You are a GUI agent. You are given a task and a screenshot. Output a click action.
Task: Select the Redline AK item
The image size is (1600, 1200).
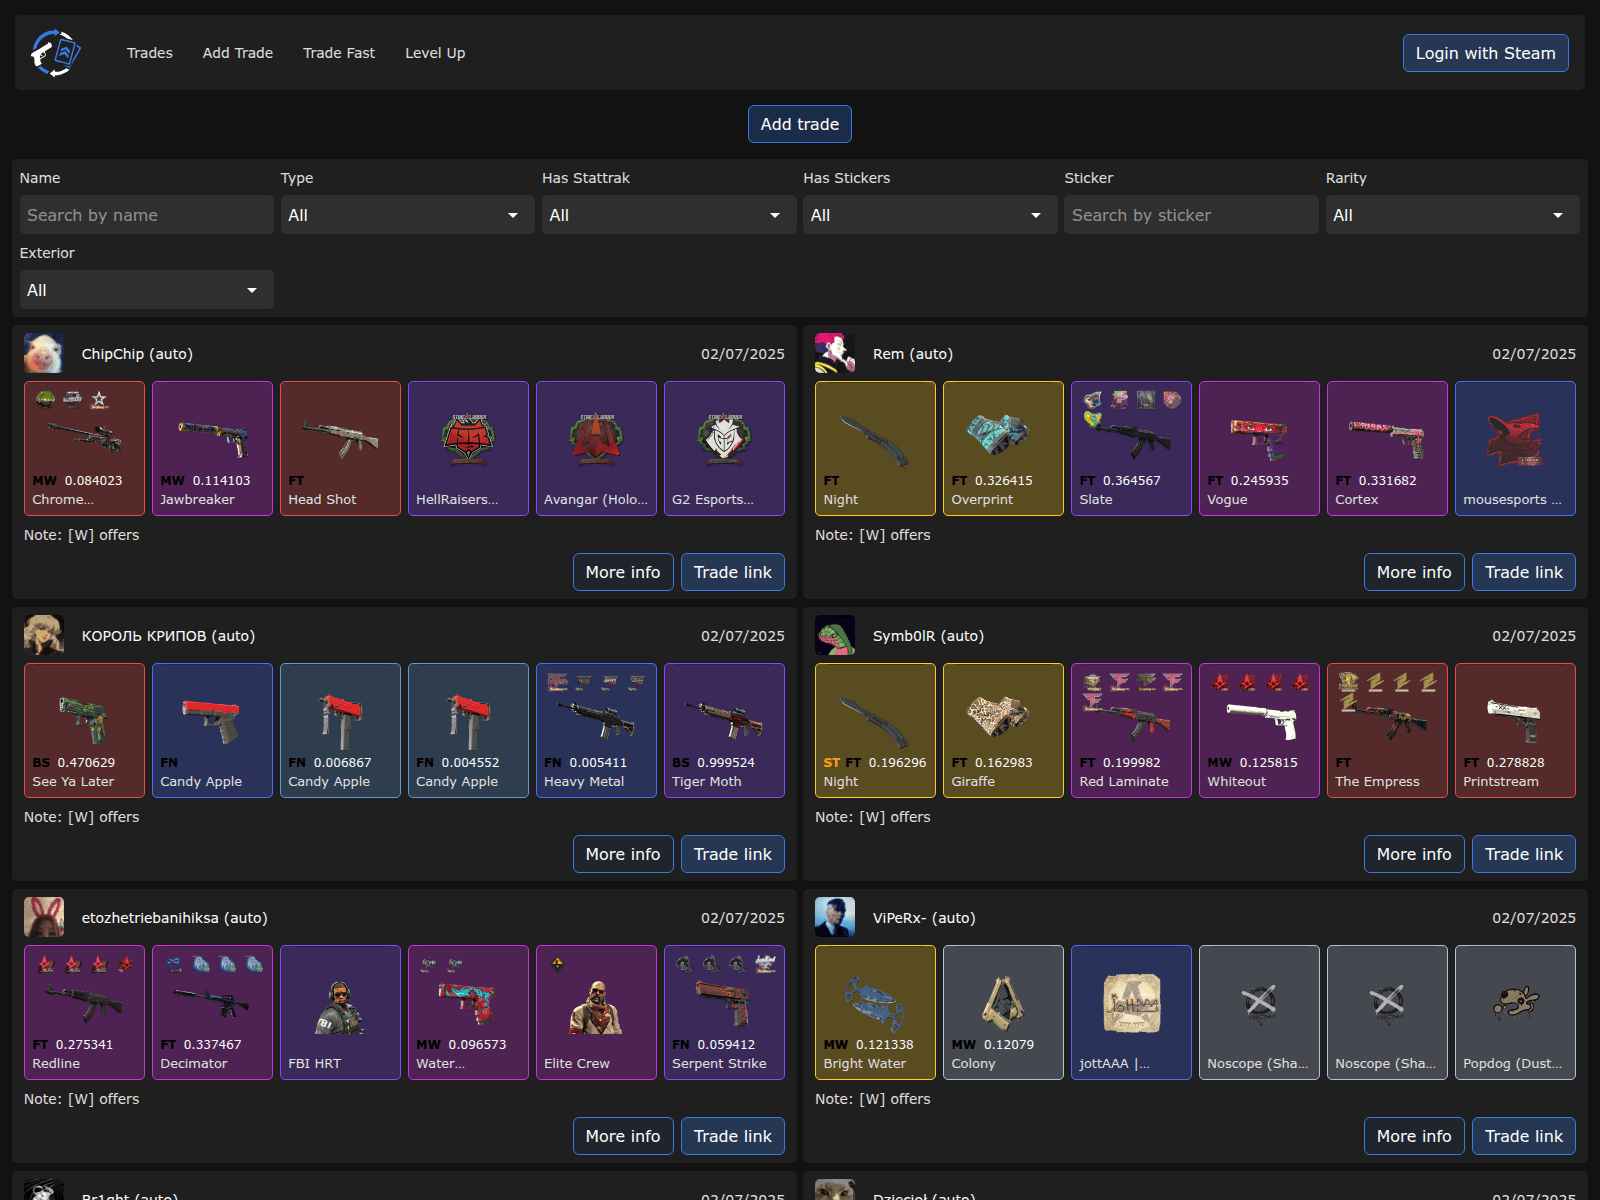point(84,1012)
